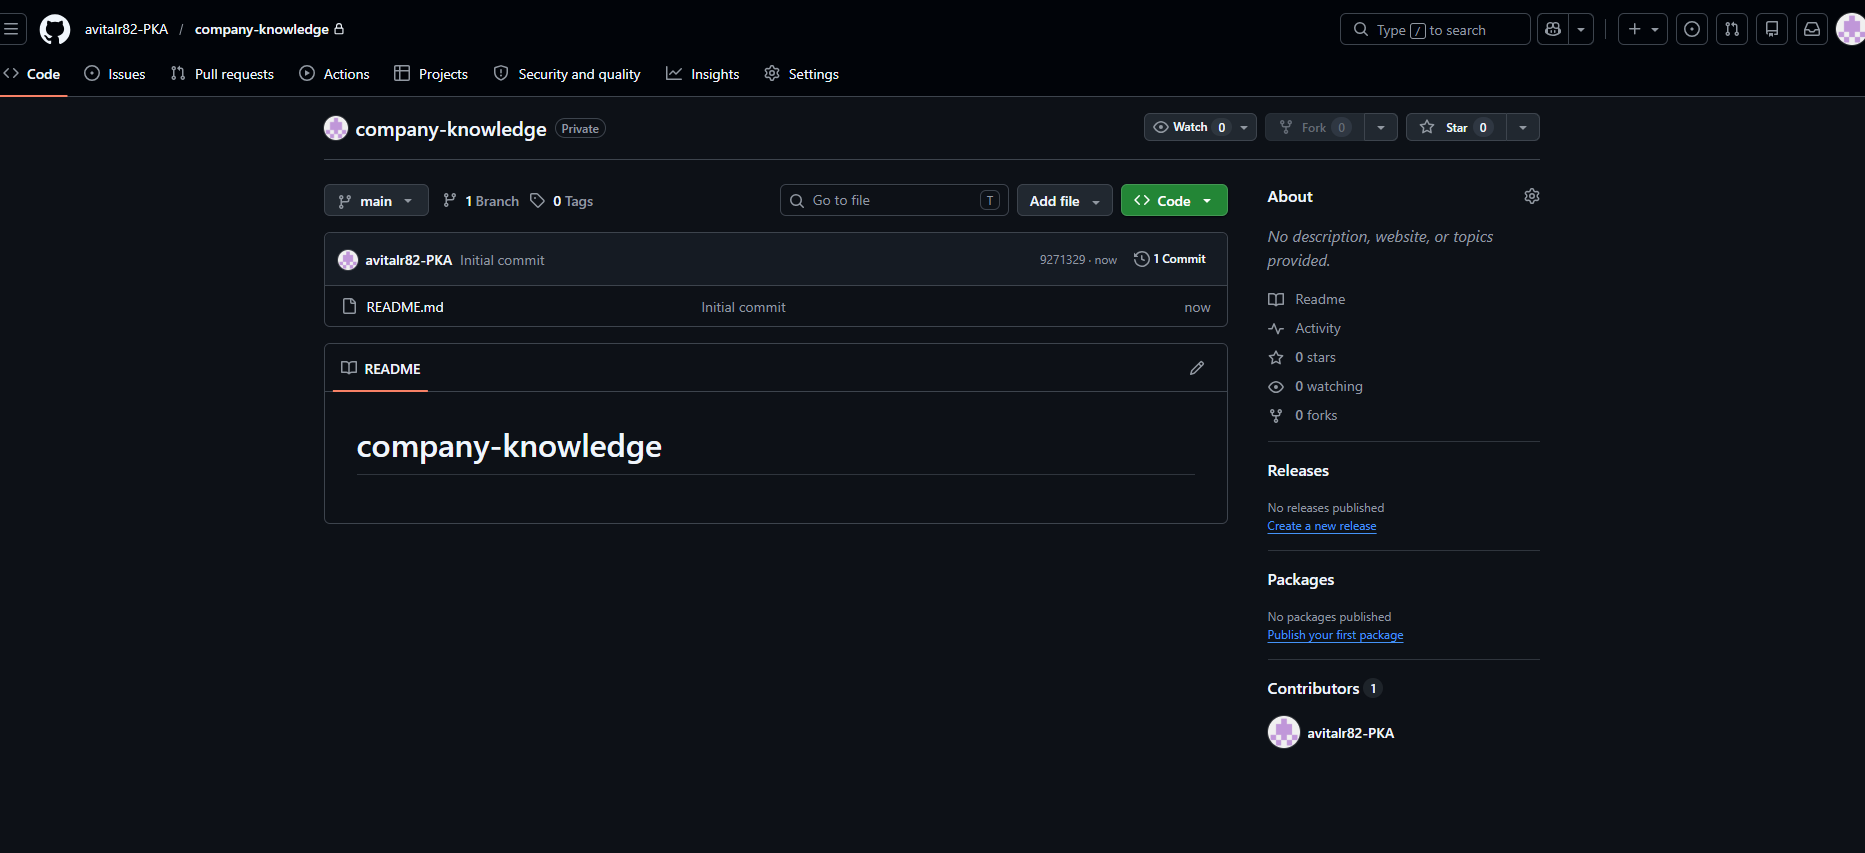Viewport: 1865px width, 853px height.
Task: Open About settings gear icon
Action: 1531,196
